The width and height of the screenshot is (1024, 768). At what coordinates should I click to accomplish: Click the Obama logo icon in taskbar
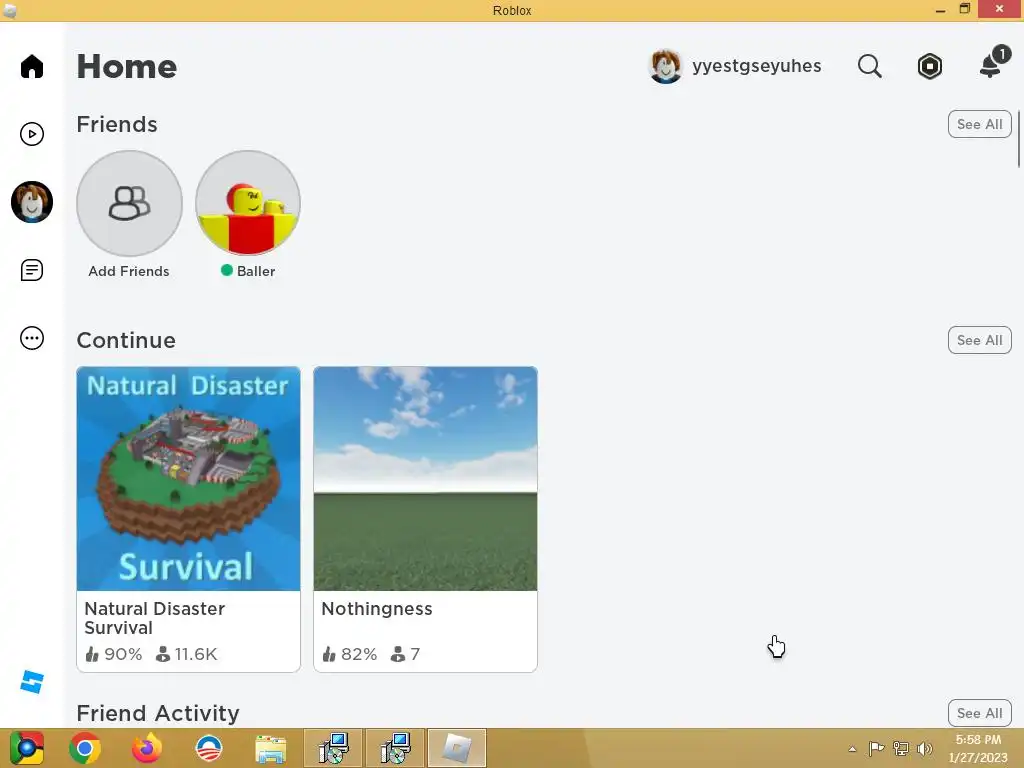click(209, 748)
